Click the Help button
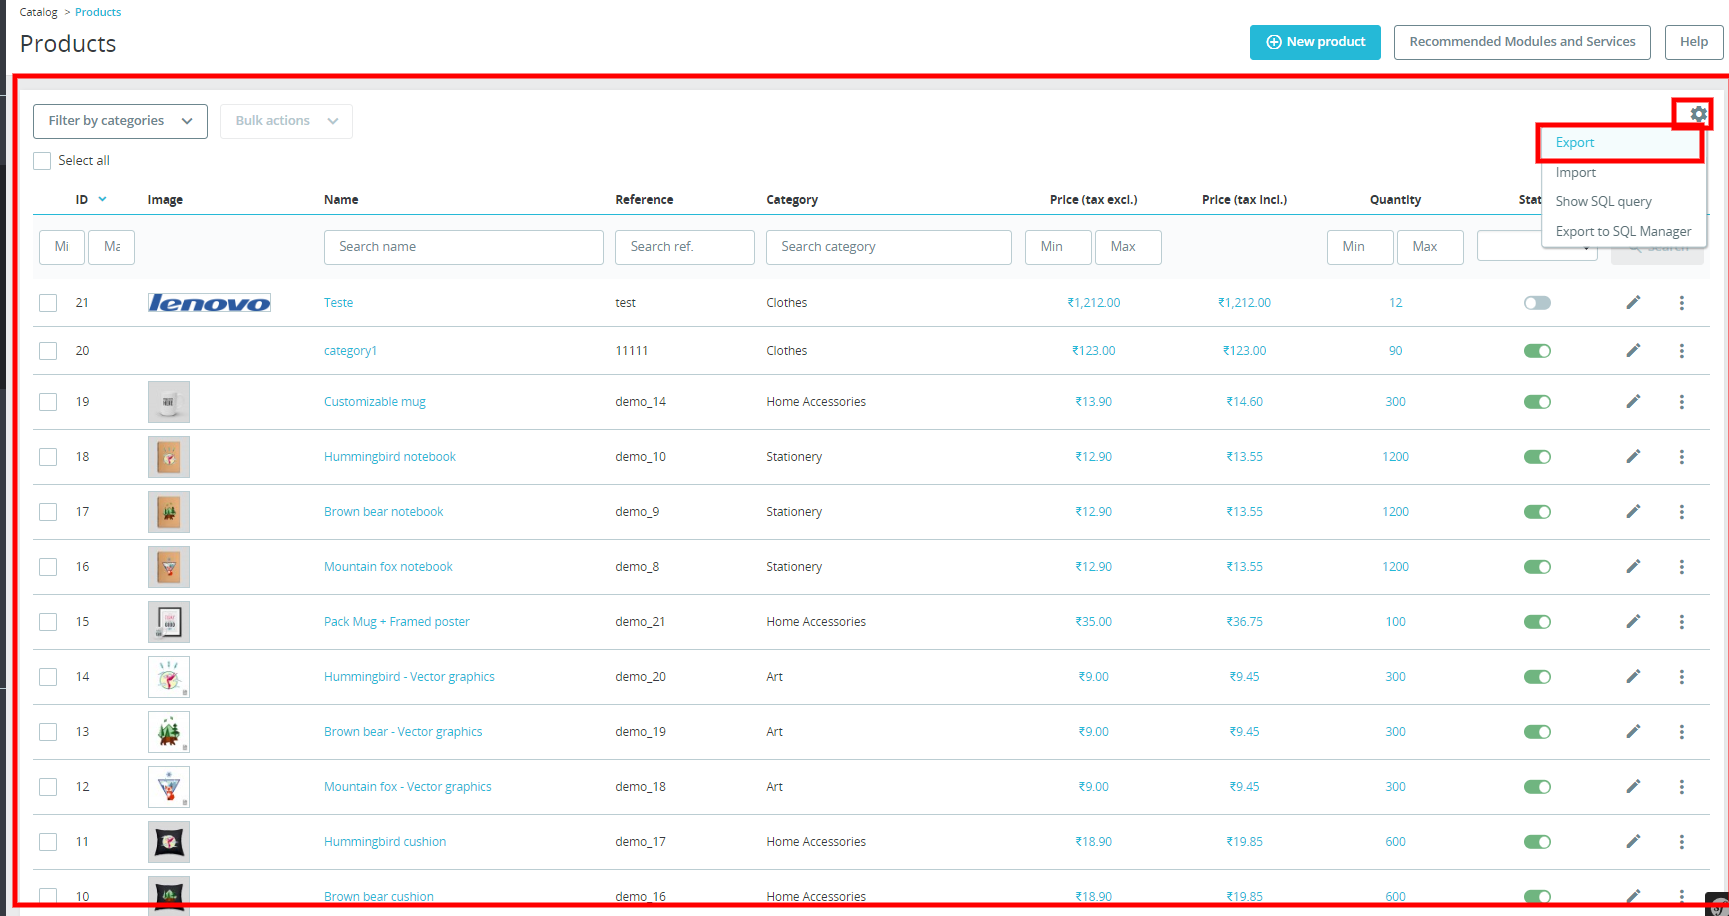Image resolution: width=1729 pixels, height=916 pixels. 1694,42
